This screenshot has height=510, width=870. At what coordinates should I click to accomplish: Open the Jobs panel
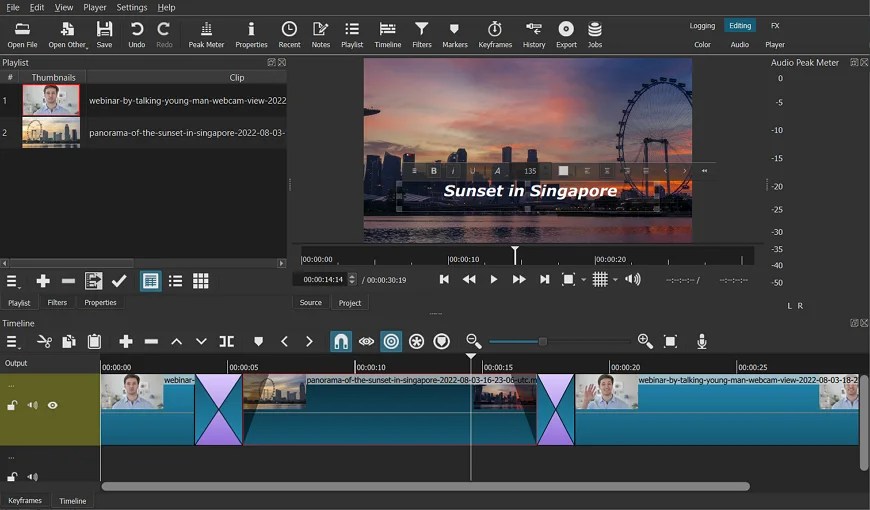click(595, 34)
